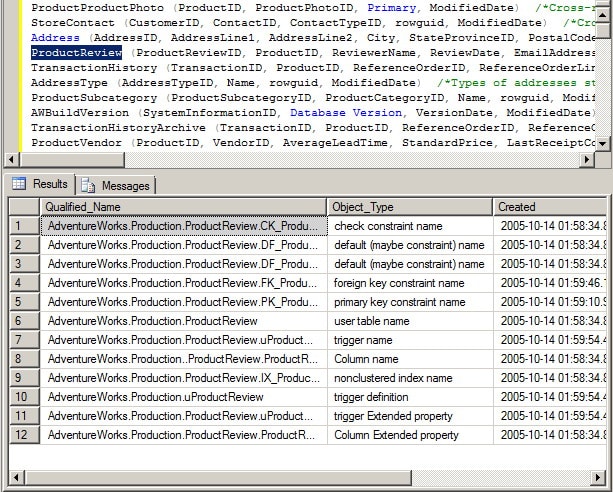613x492 pixels.
Task: Select the 'check constraint name' cell
Action: (x=410, y=226)
